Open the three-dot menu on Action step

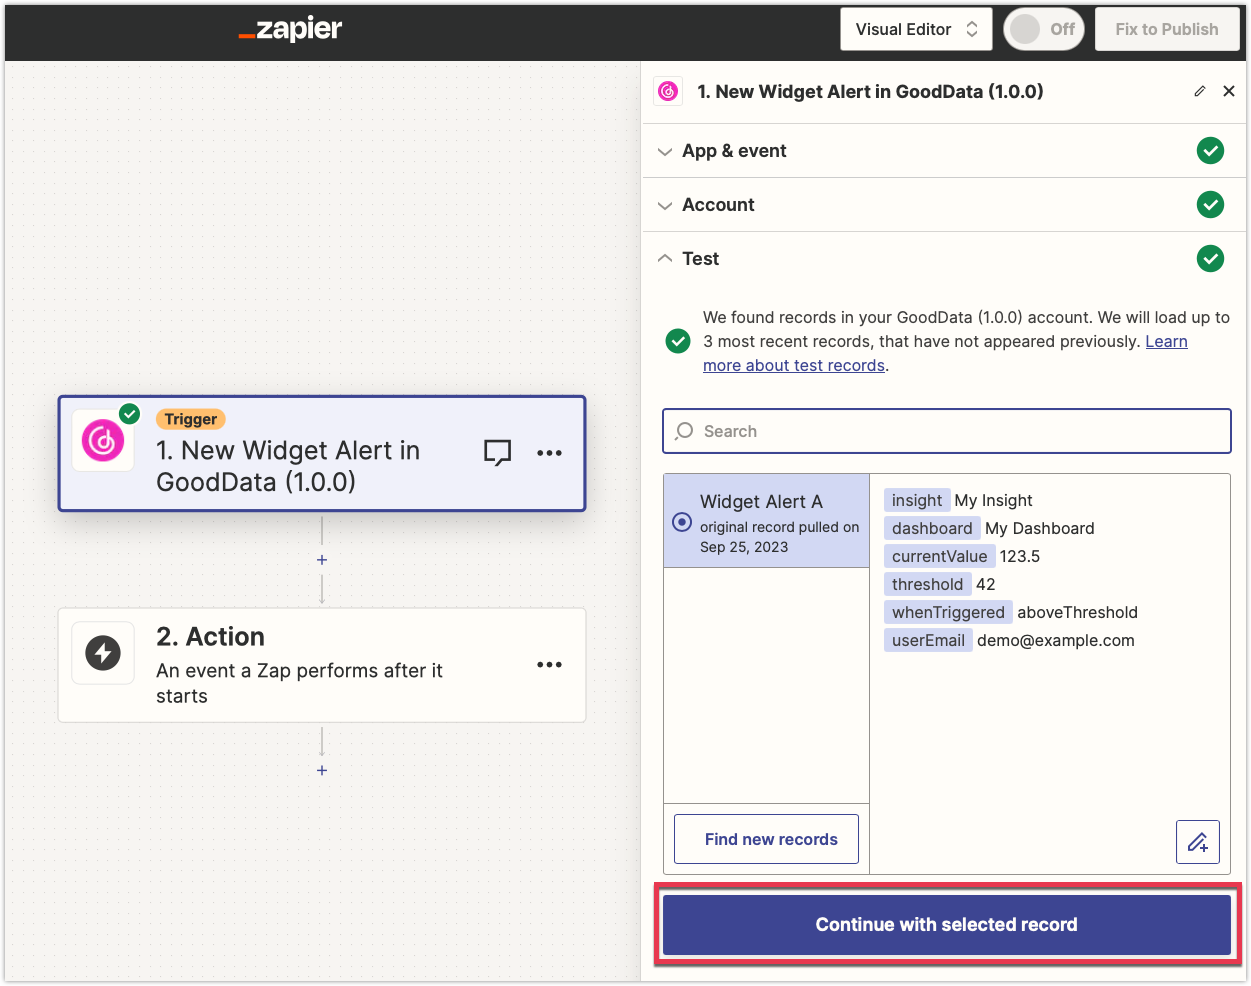tap(549, 665)
